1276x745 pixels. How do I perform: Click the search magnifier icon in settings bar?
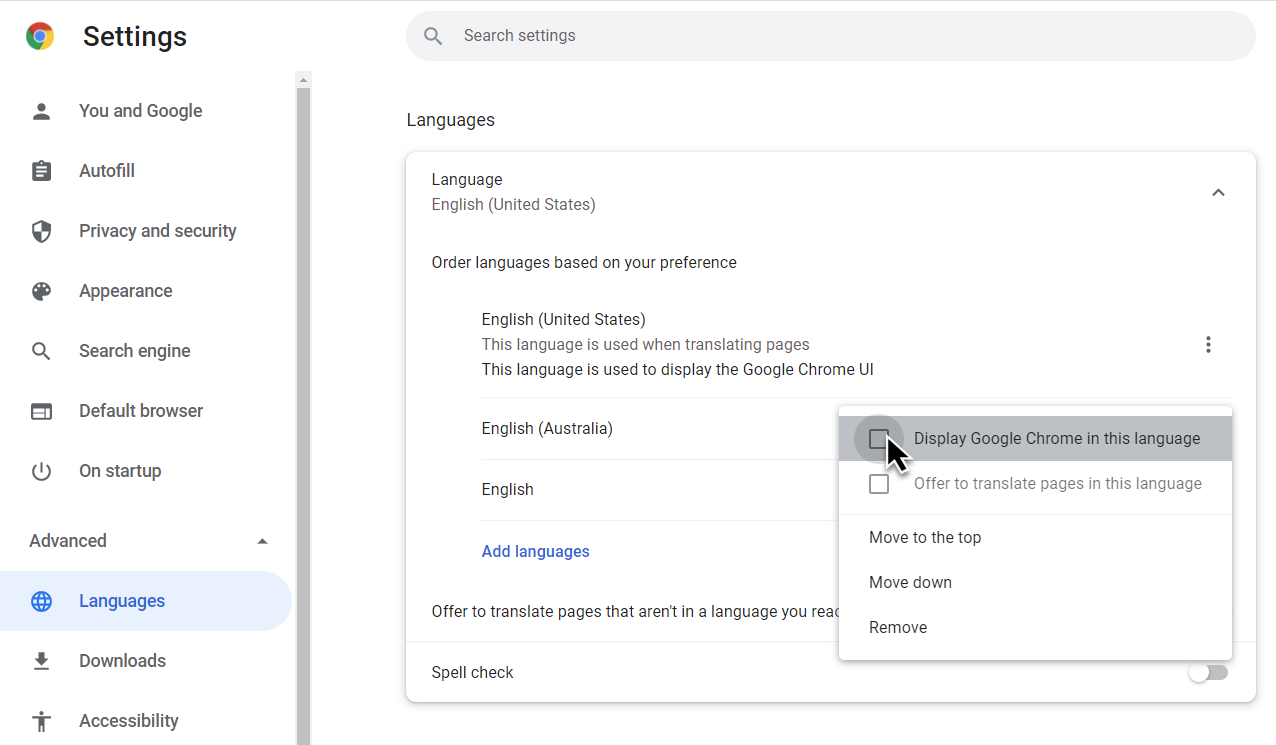pos(433,36)
